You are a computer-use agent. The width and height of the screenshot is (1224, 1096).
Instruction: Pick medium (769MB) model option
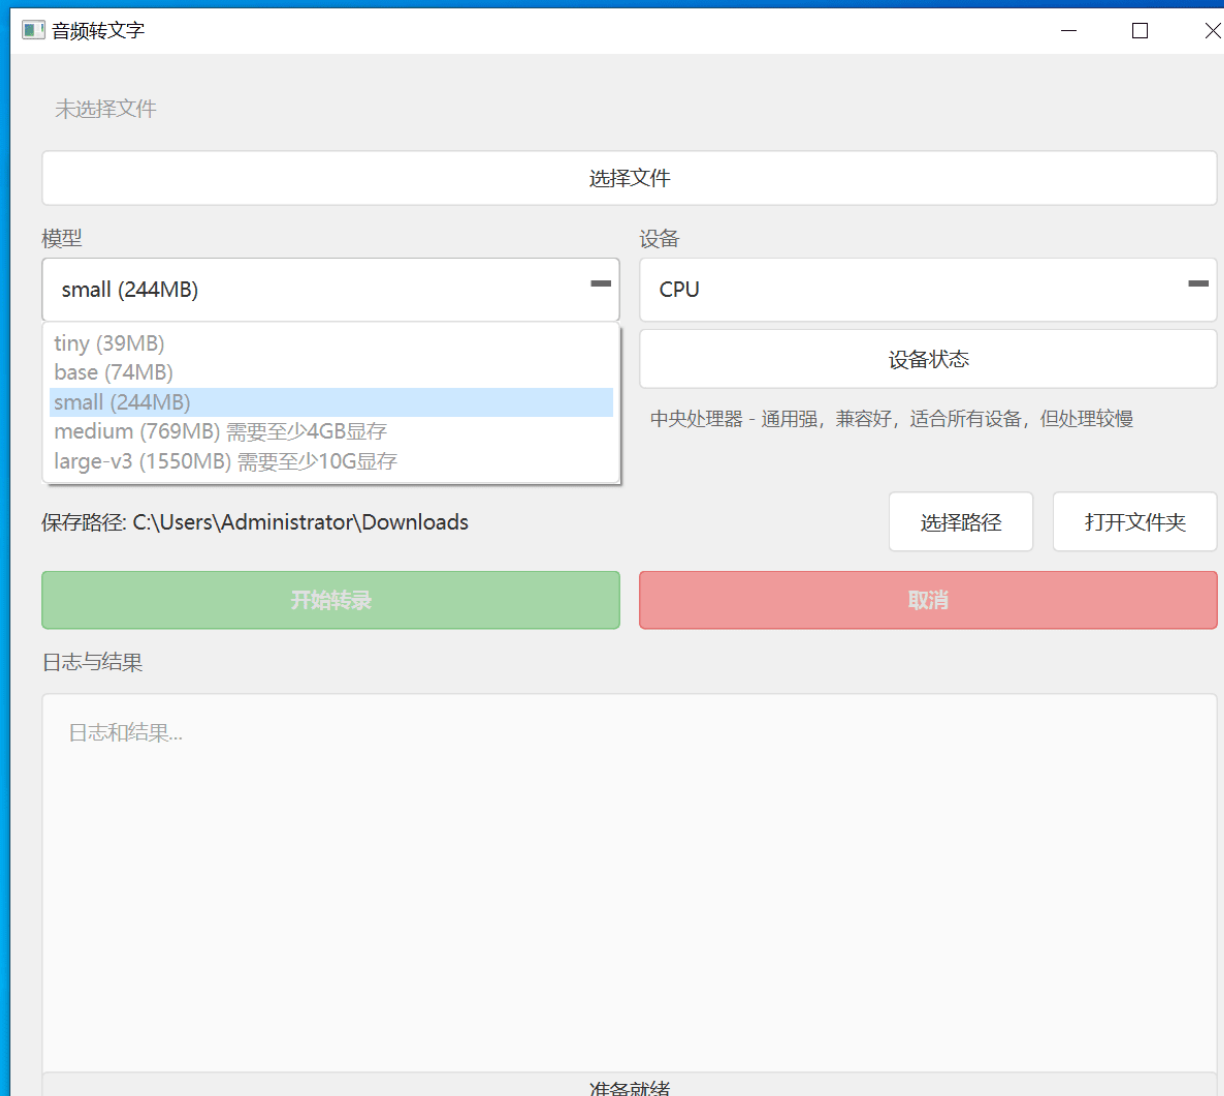pyautogui.click(x=220, y=431)
